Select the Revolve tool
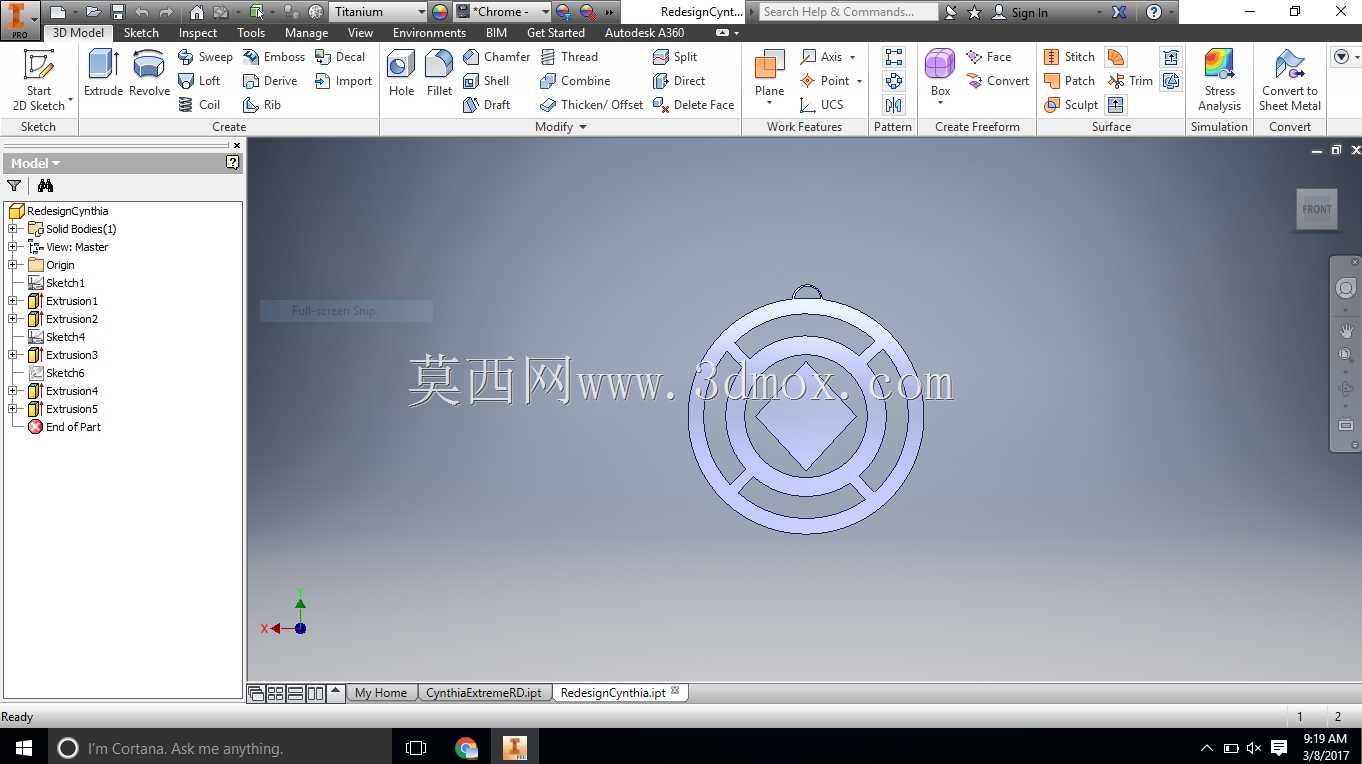This screenshot has height=764, width=1362. tap(149, 73)
